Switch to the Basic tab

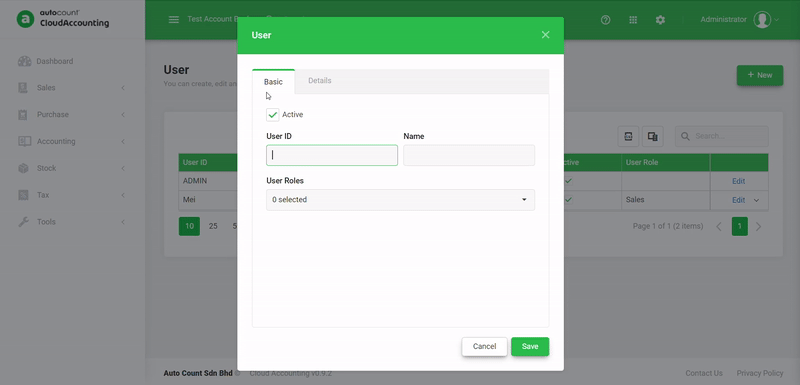tap(273, 82)
